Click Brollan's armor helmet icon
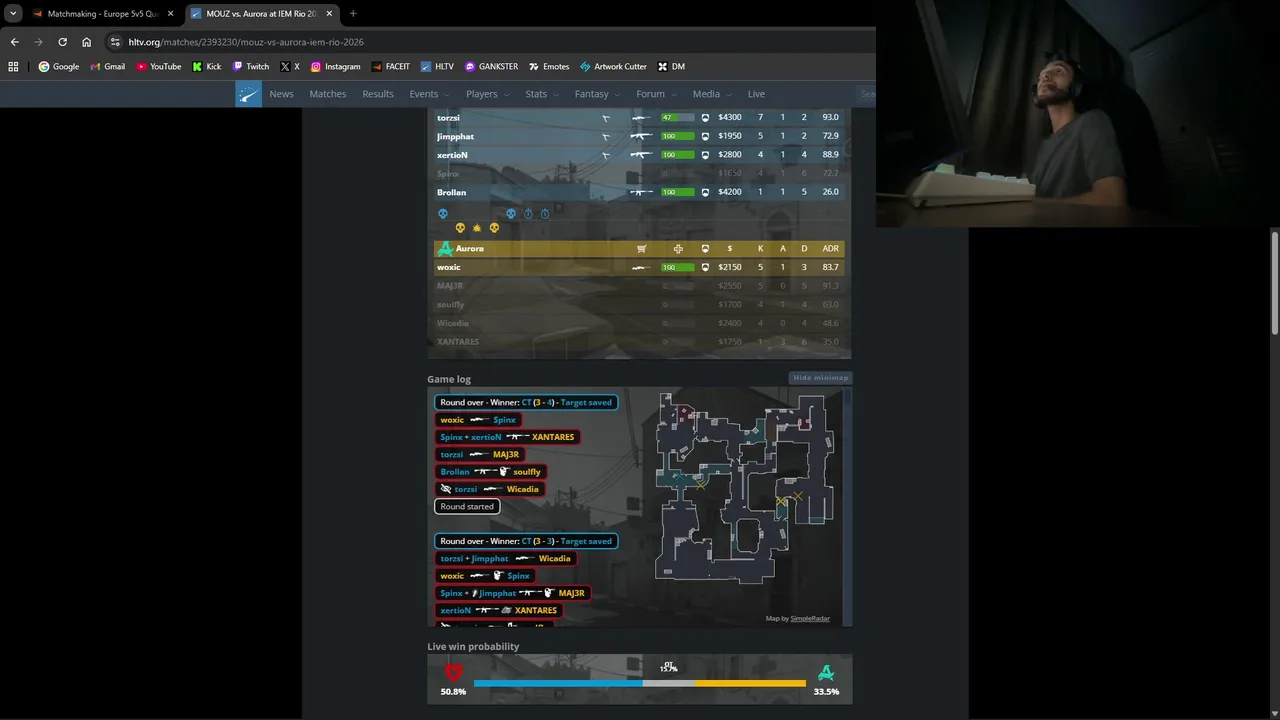 pyautogui.click(x=705, y=192)
